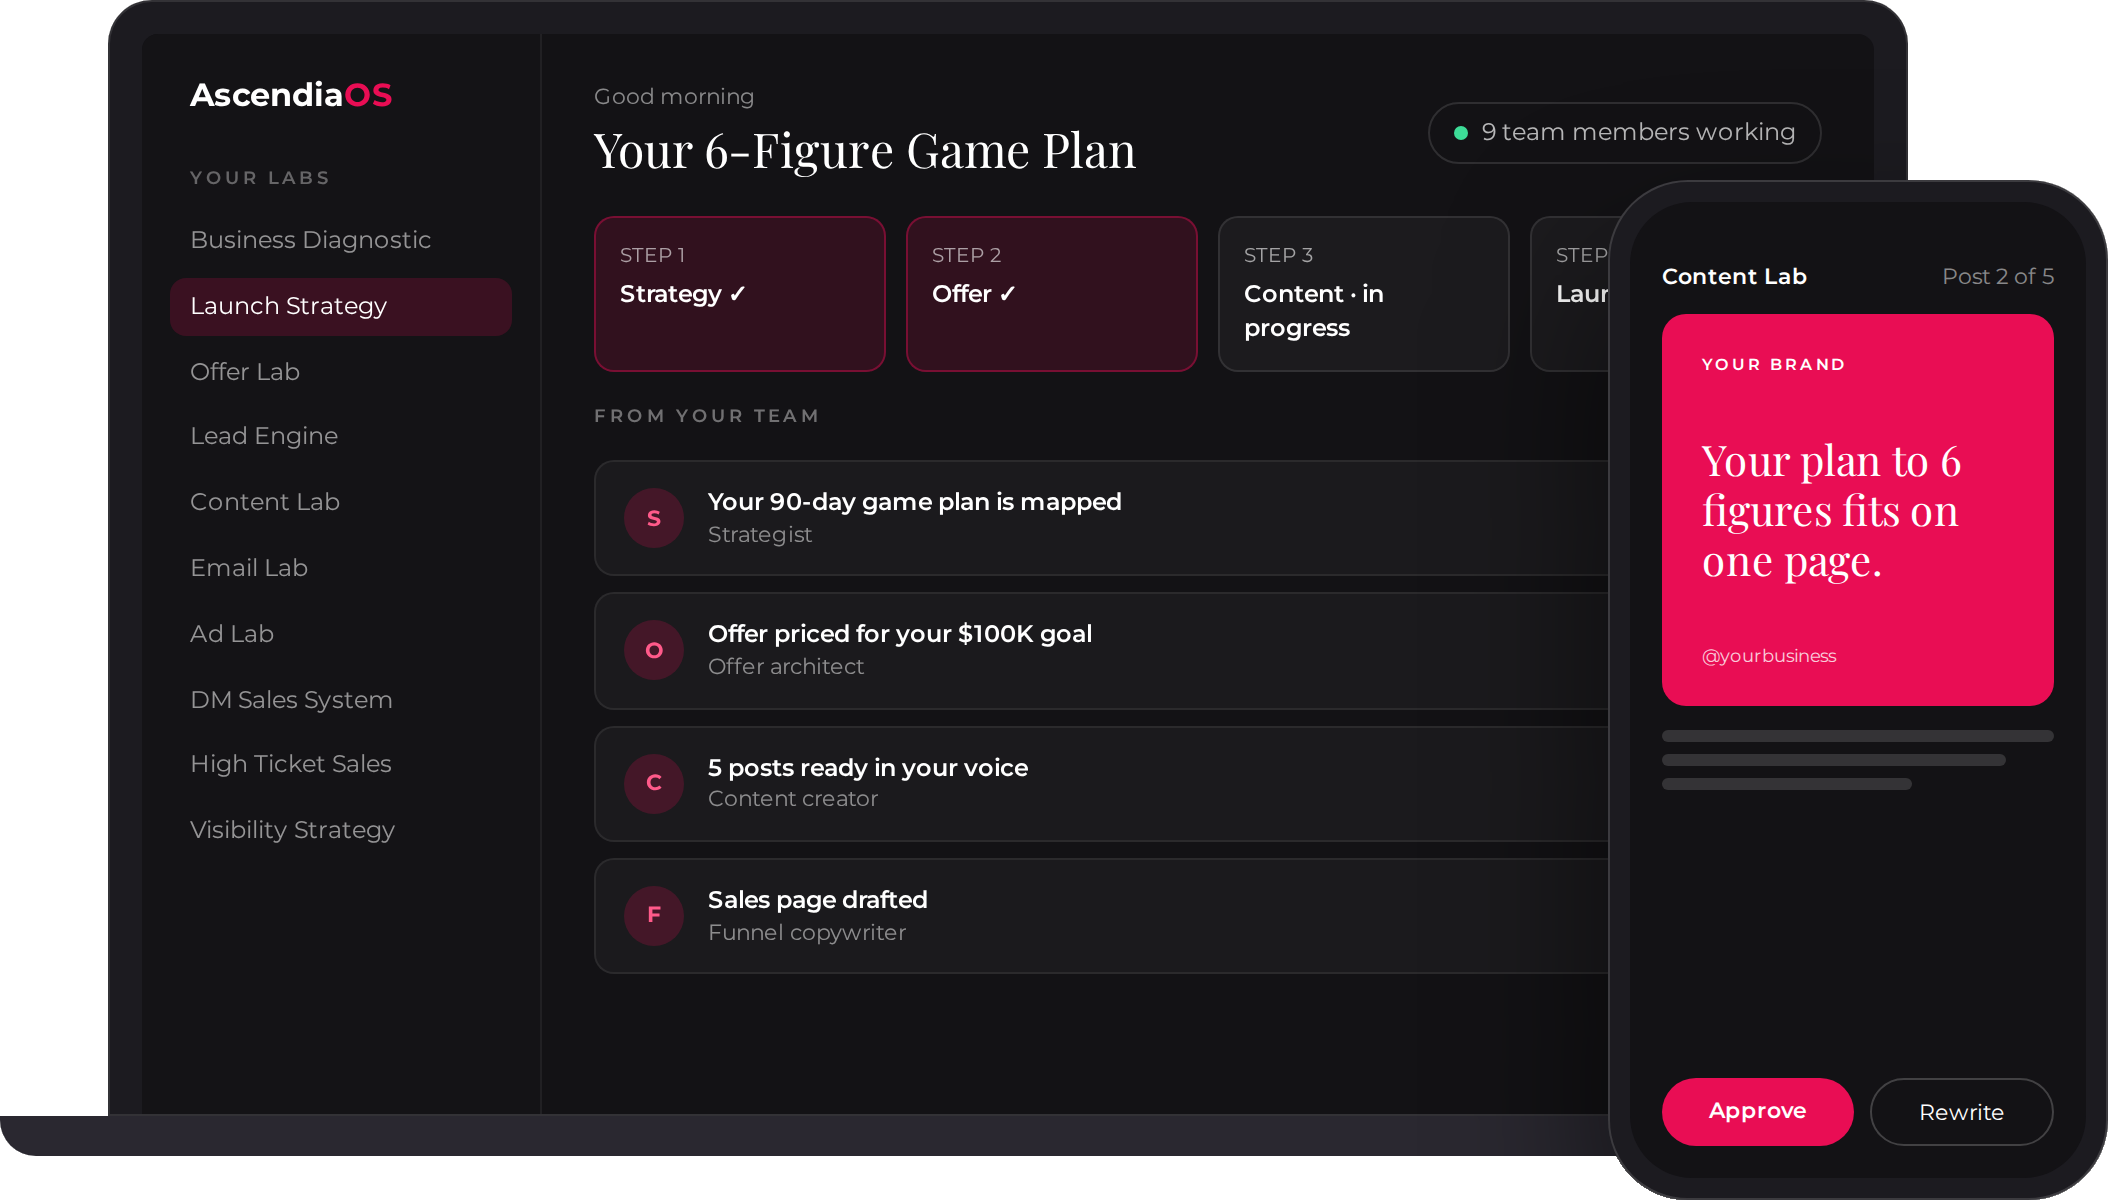Select Launch Strategy in the sidebar
Screen dimensions: 2108x1200
pyautogui.click(x=341, y=306)
